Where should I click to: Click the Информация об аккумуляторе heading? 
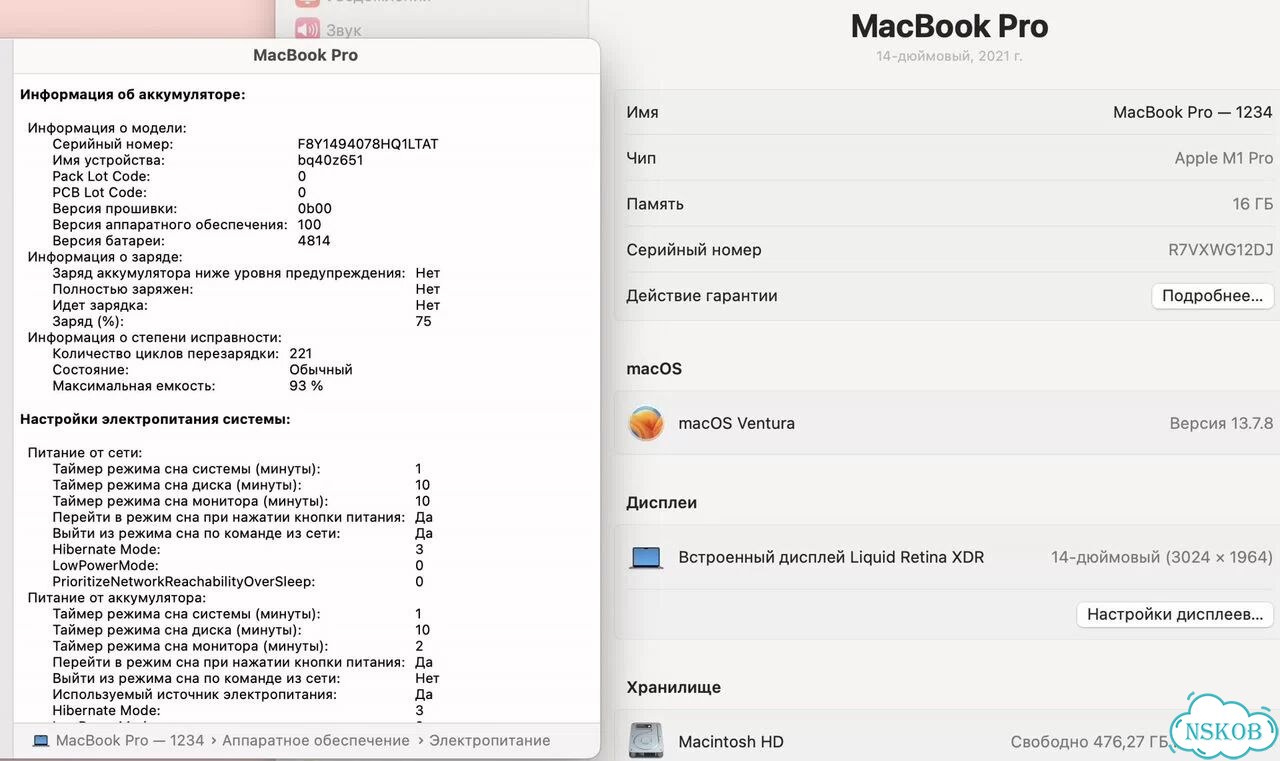[133, 95]
